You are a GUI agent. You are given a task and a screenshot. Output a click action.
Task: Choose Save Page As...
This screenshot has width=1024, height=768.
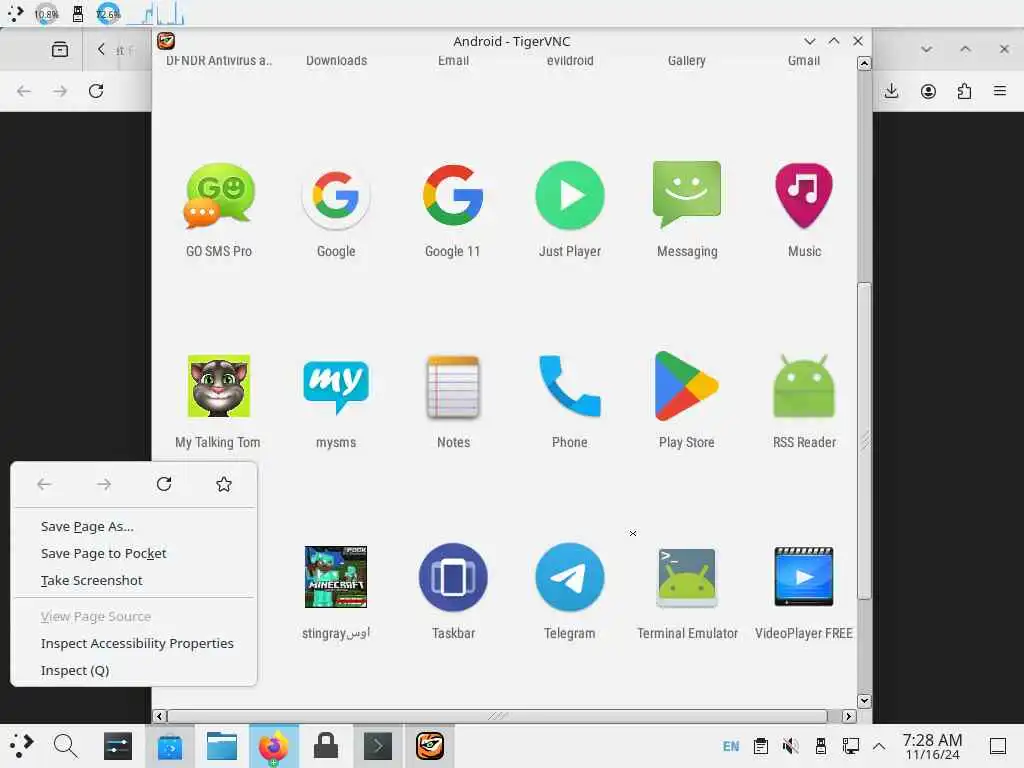click(135, 526)
